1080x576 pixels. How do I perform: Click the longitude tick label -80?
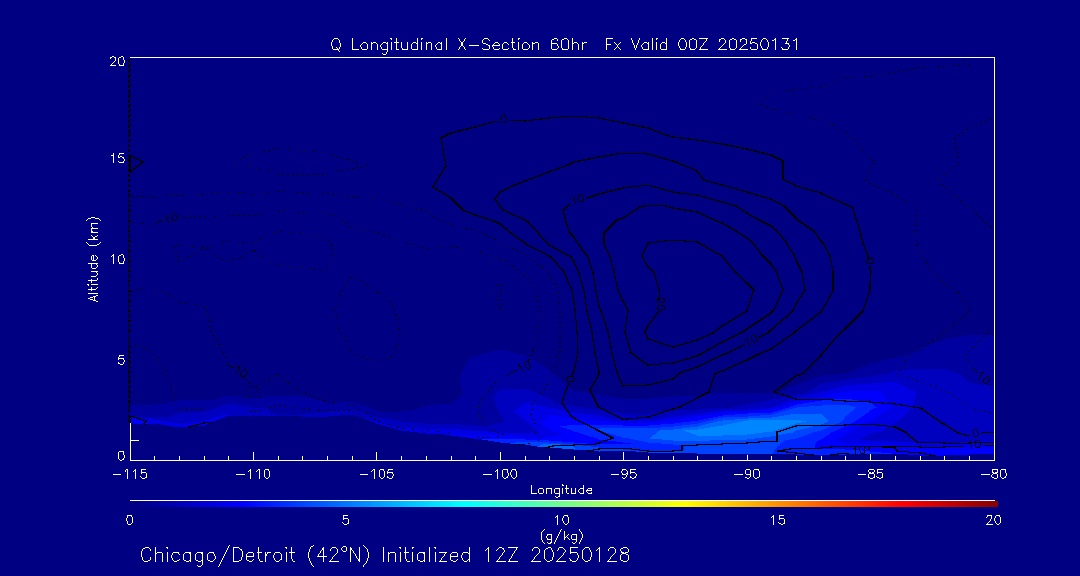coord(993,475)
